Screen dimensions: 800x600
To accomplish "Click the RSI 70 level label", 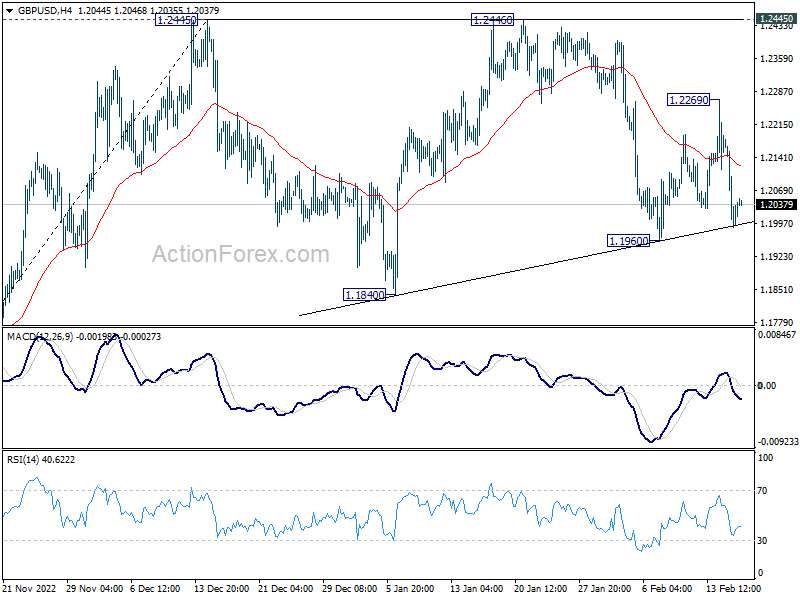I will (x=762, y=491).
